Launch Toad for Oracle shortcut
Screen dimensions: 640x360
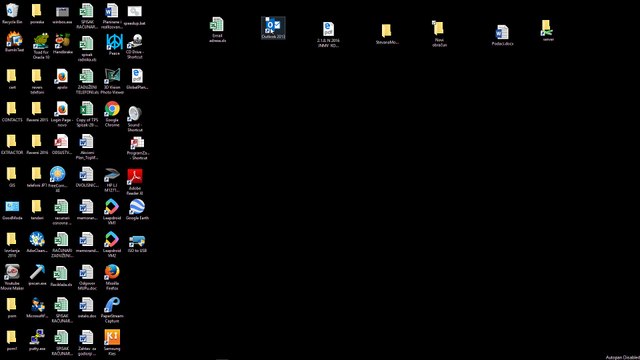[41, 46]
